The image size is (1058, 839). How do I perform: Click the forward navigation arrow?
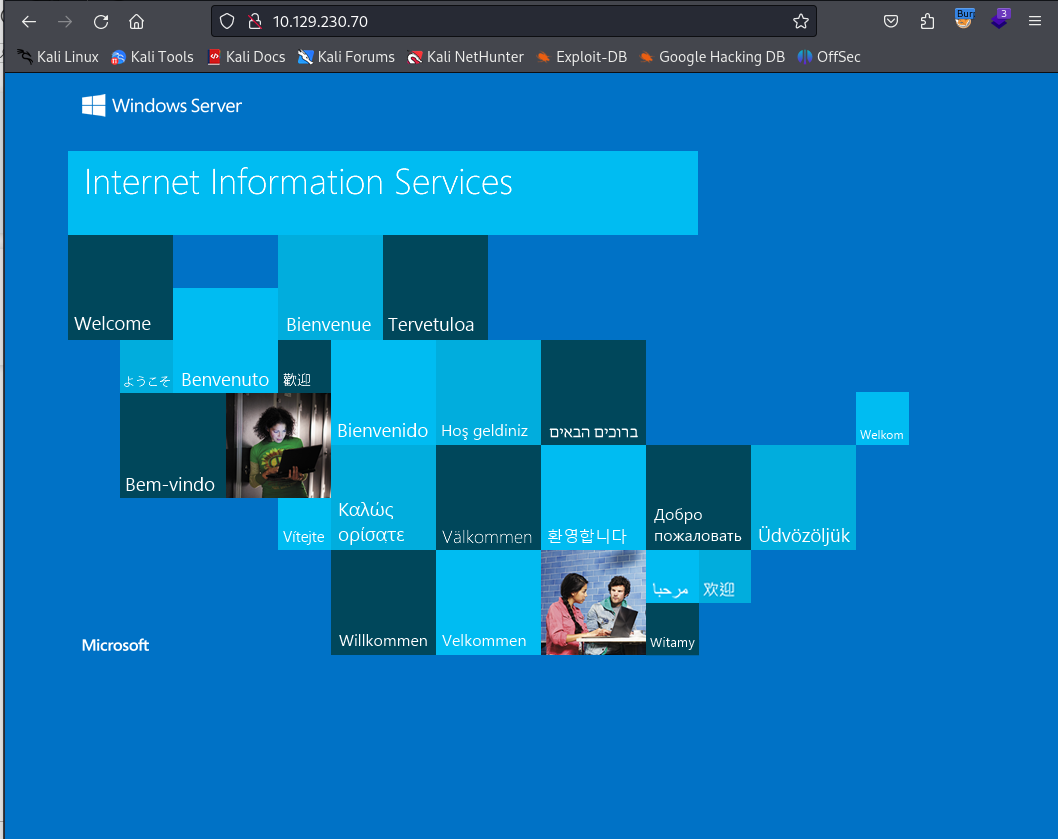[65, 22]
